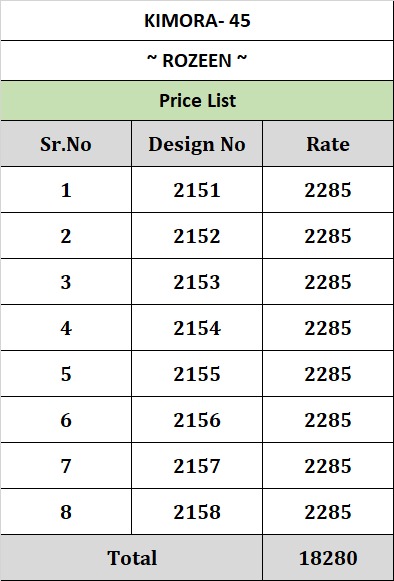Viewport: 394px width, 581px height.
Task: Click design number 2154 cell
Action: coord(197,328)
